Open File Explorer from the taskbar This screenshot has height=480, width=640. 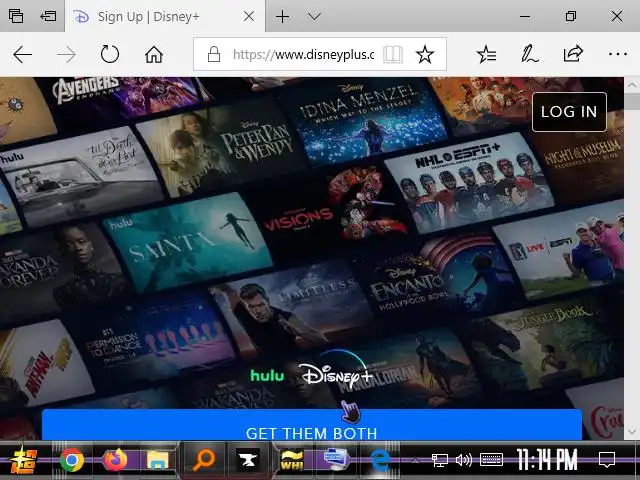pyautogui.click(x=158, y=460)
